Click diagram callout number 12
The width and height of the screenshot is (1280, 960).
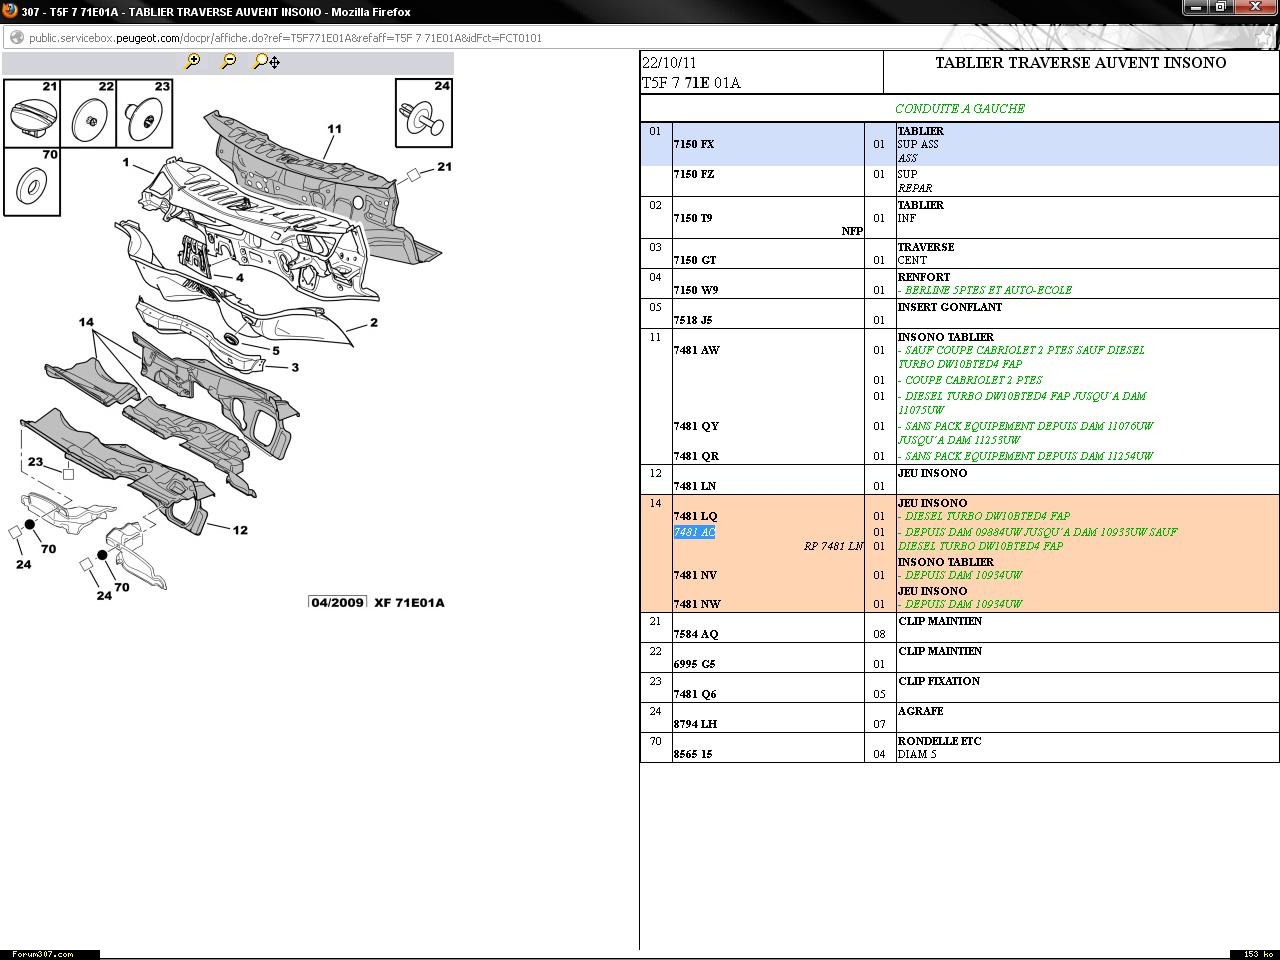tap(240, 530)
